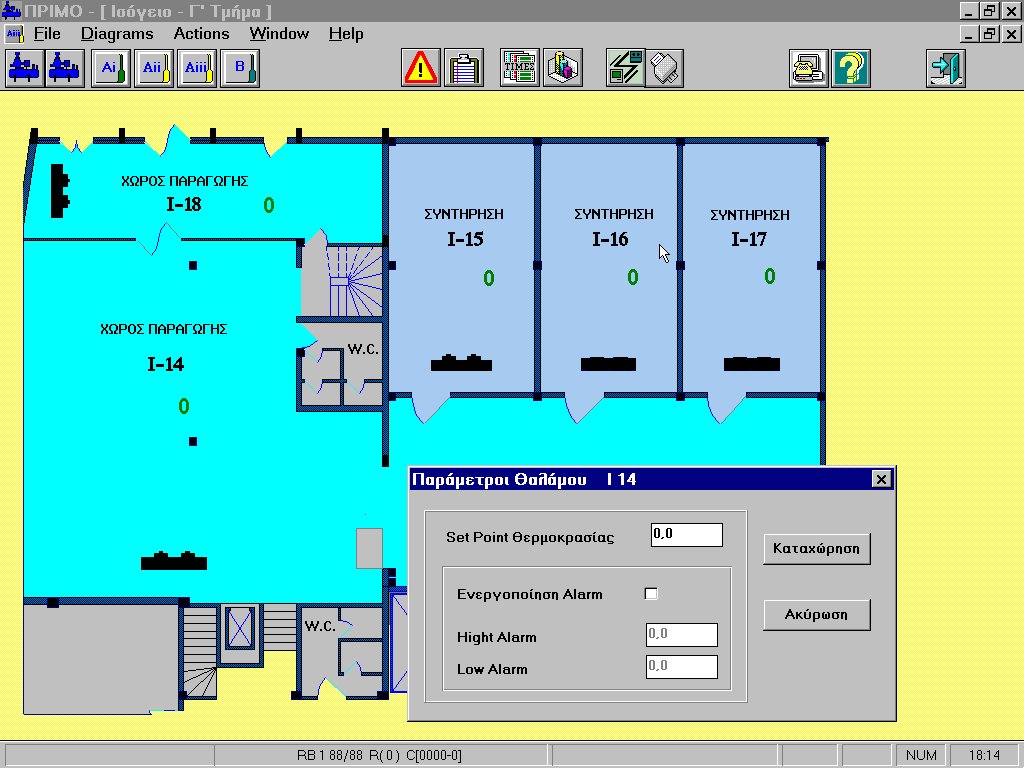Image resolution: width=1024 pixels, height=768 pixels.
Task: Open the Diagrams menu
Action: click(117, 34)
